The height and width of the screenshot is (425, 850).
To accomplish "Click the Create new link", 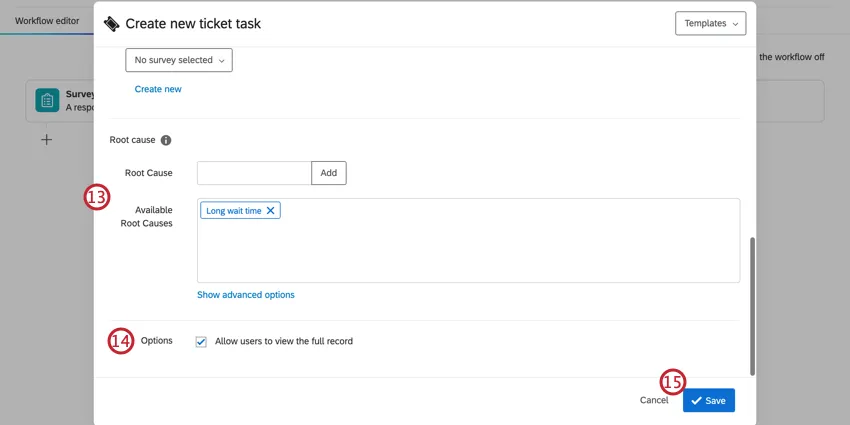I will tap(158, 89).
